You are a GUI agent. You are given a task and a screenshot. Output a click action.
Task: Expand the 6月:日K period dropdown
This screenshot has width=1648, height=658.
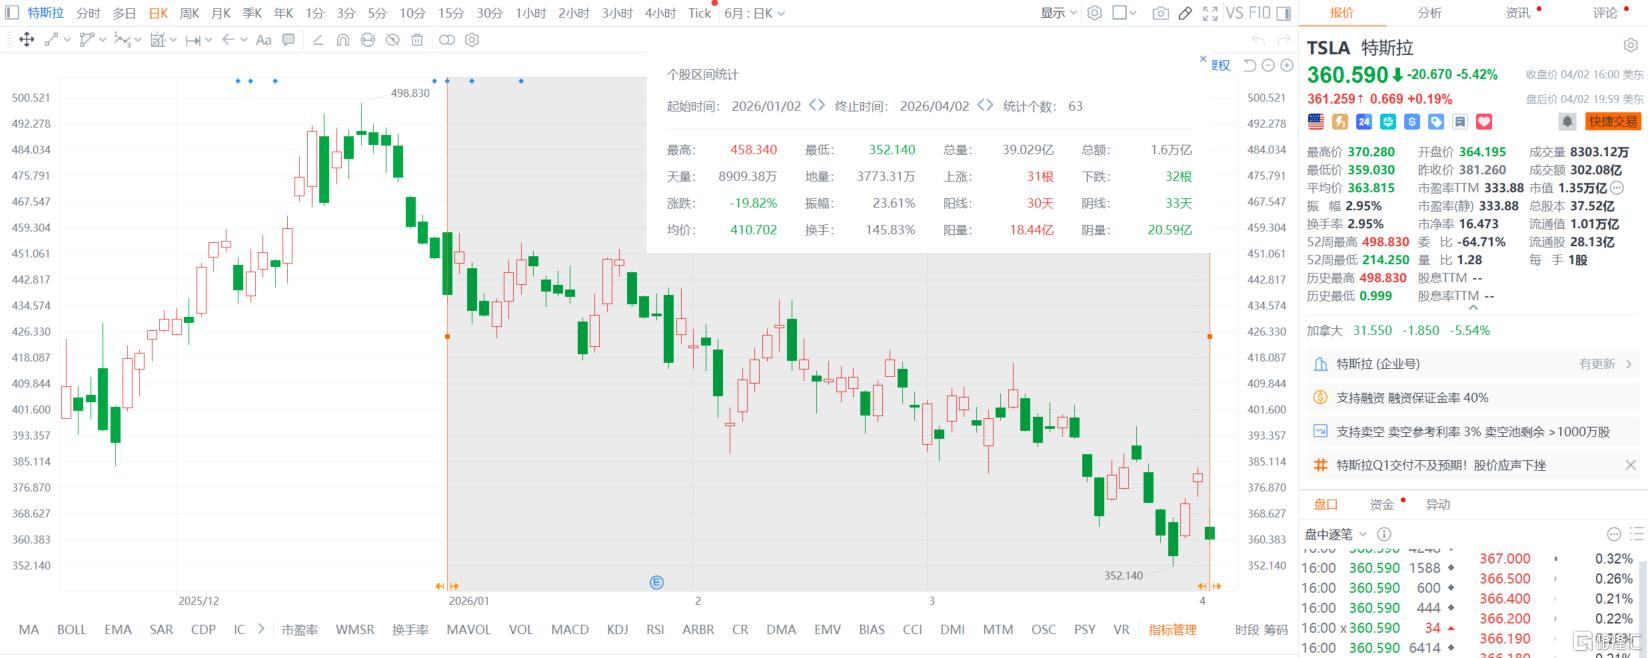tap(754, 13)
